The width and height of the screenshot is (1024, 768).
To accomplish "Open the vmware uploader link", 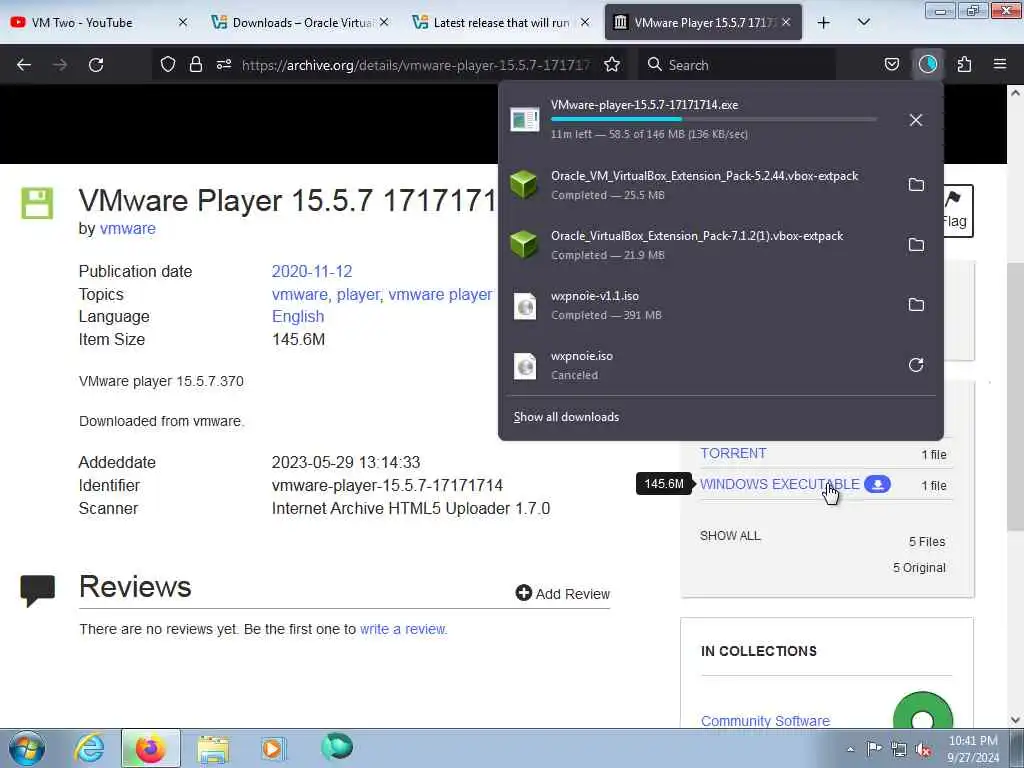I will [128, 229].
